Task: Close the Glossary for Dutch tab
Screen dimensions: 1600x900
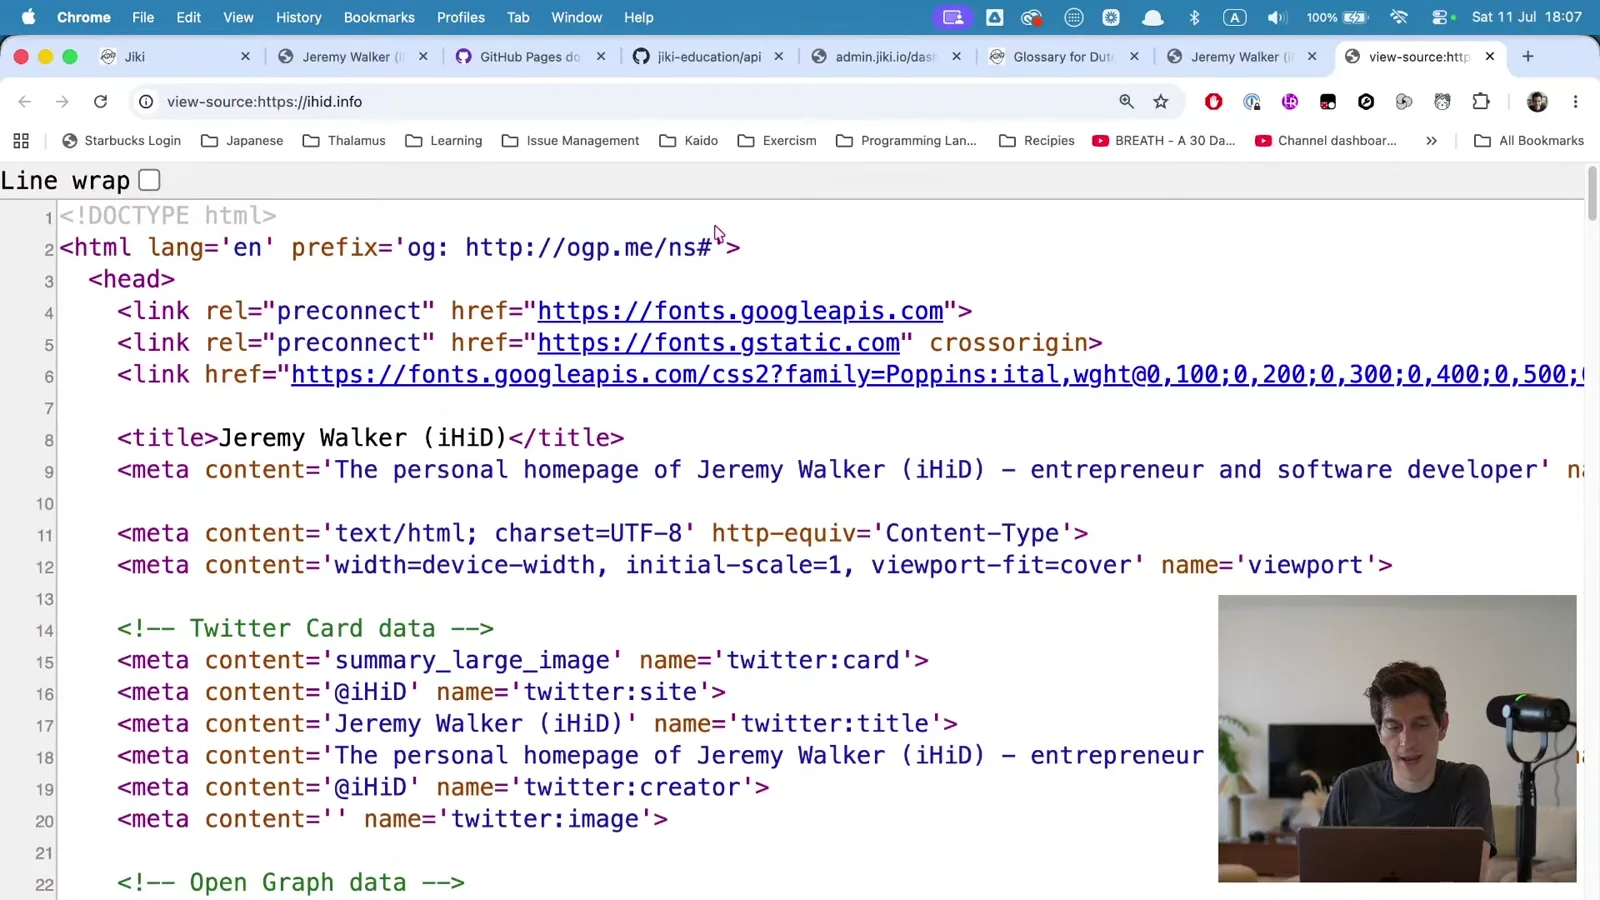Action: point(1134,57)
